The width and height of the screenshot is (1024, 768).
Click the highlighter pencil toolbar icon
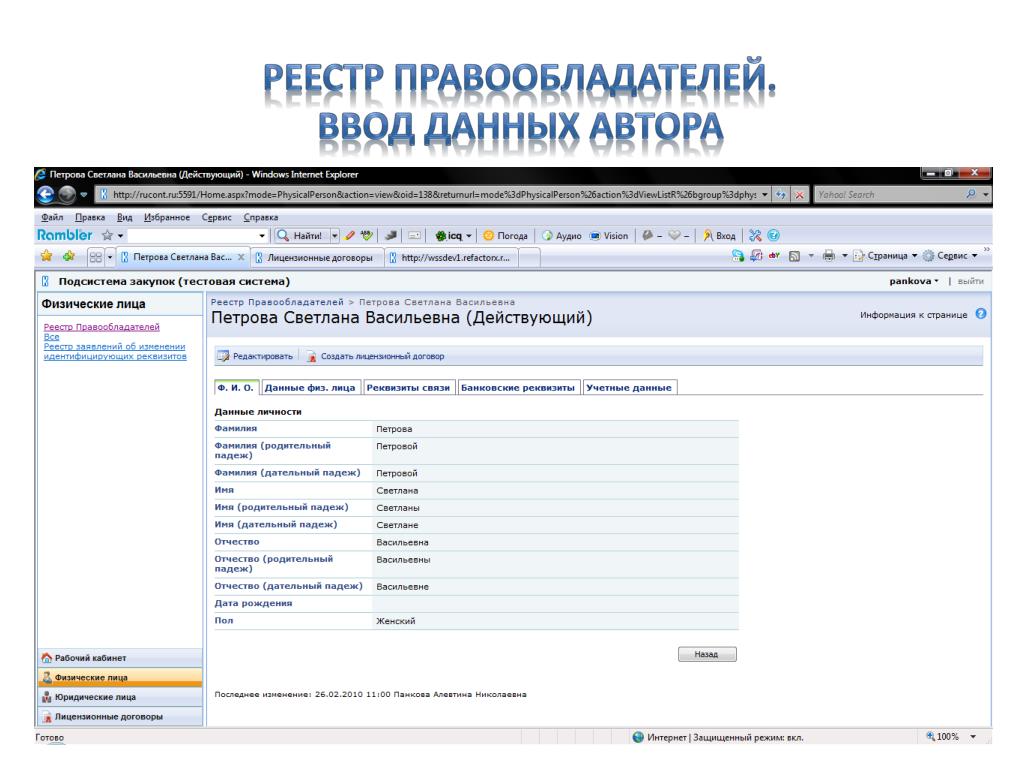(350, 236)
